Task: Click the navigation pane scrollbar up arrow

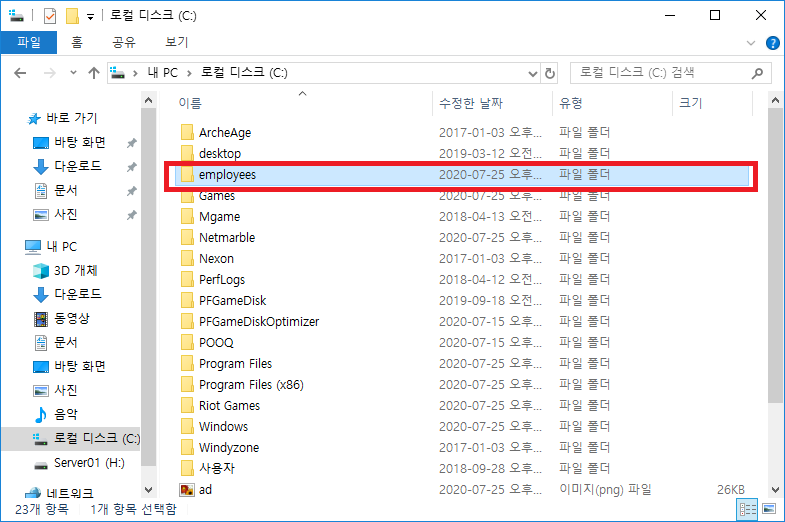Action: click(x=148, y=100)
